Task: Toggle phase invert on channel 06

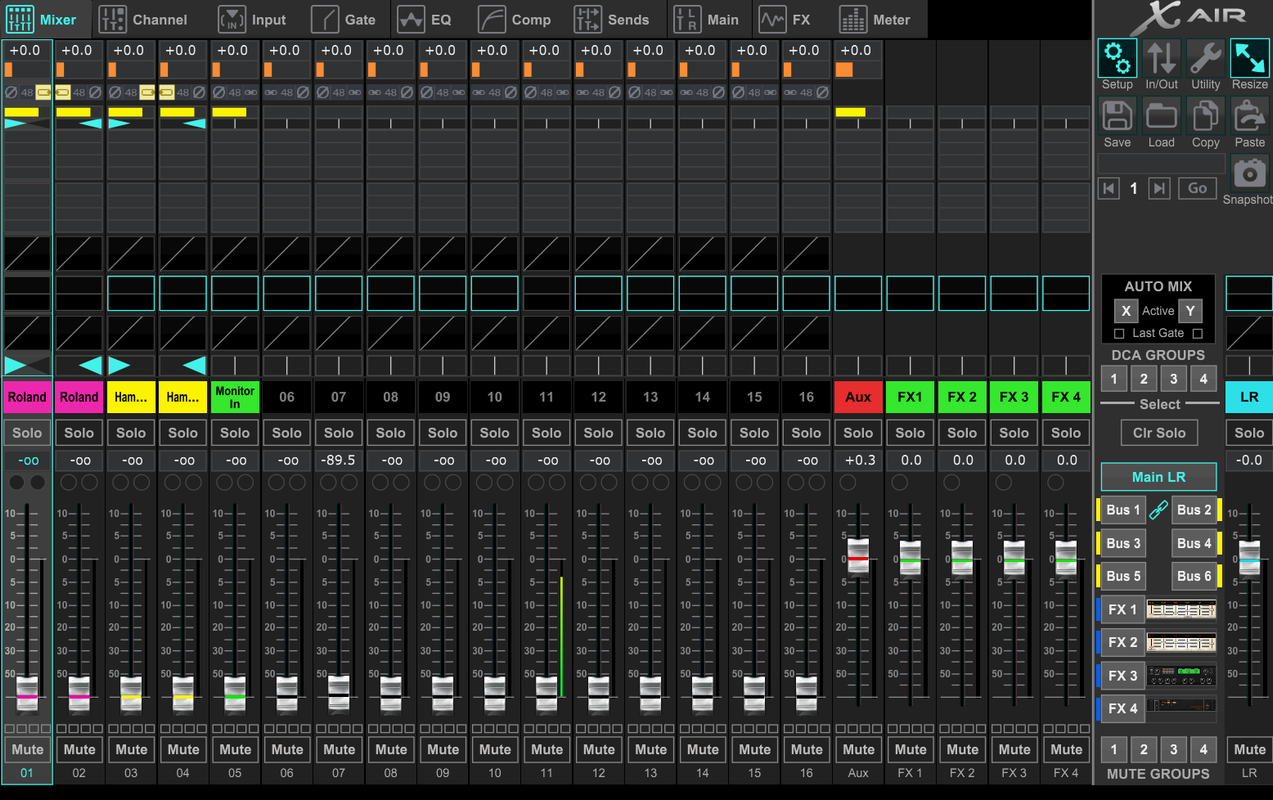Action: [x=303, y=92]
